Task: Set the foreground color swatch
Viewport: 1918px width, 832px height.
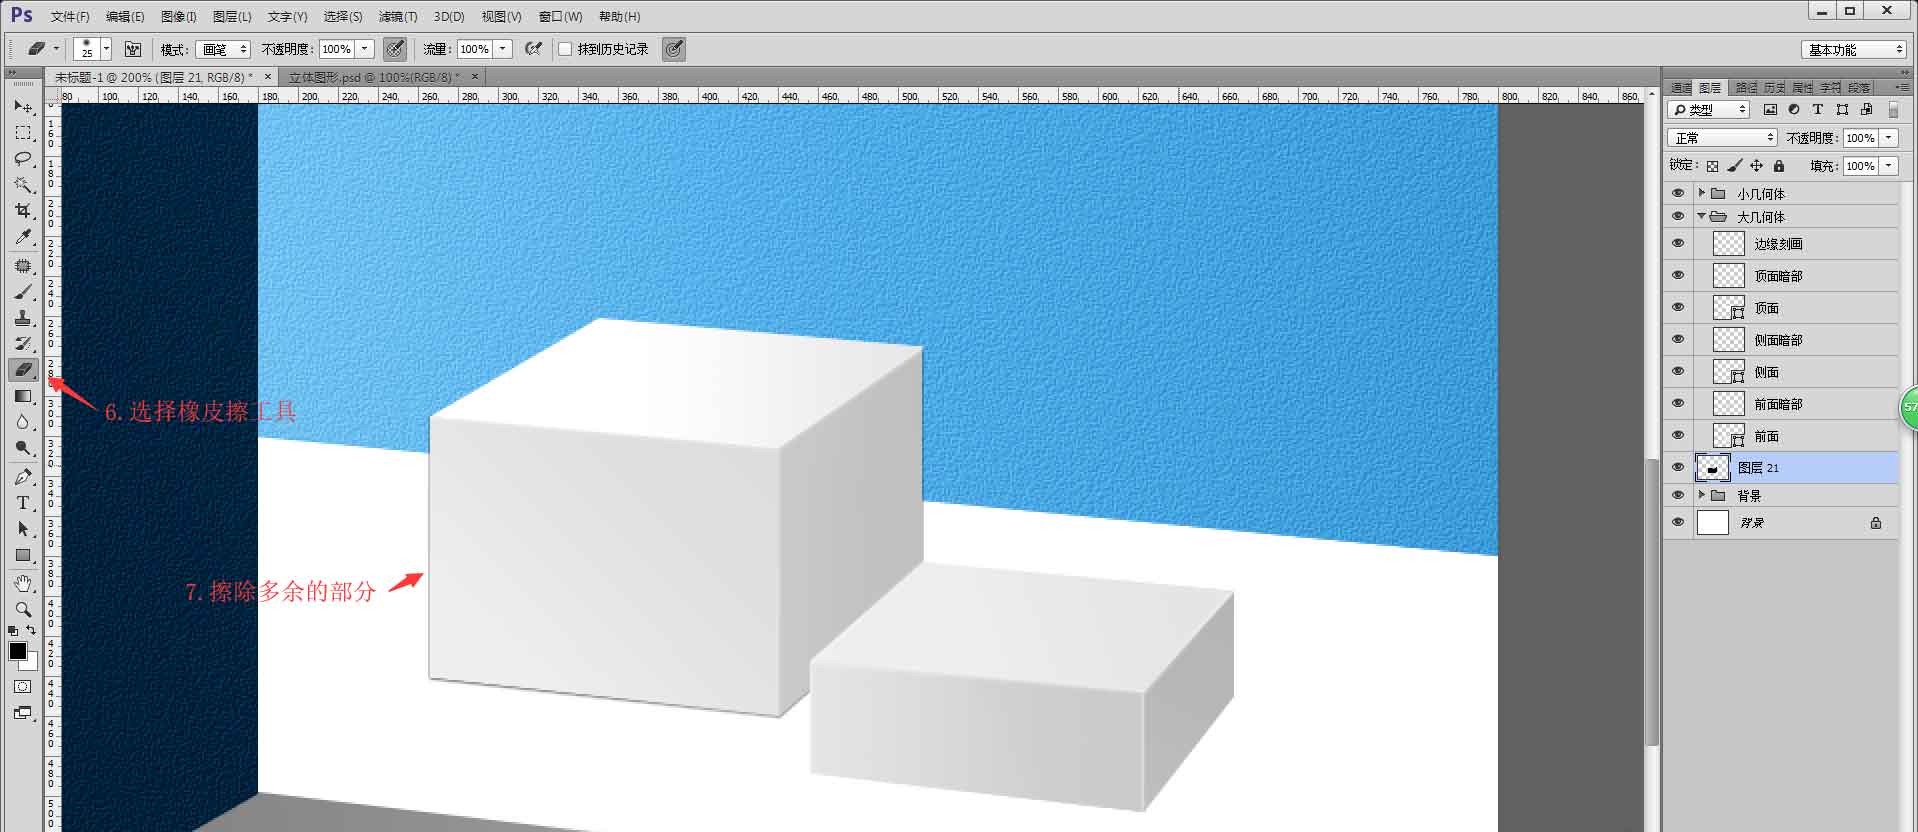Action: [x=18, y=651]
